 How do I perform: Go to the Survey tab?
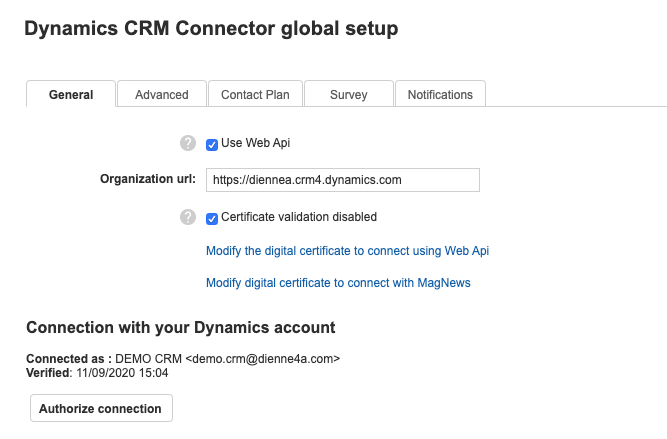pos(349,94)
